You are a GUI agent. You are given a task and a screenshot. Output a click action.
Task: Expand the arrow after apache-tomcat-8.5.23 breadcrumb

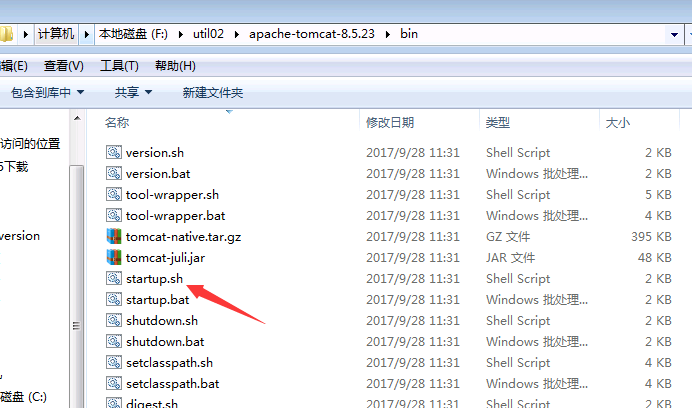coord(388,34)
